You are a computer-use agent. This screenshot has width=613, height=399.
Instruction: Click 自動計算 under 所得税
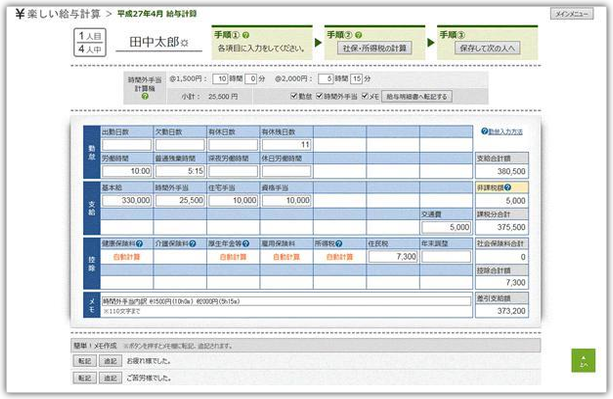340,257
